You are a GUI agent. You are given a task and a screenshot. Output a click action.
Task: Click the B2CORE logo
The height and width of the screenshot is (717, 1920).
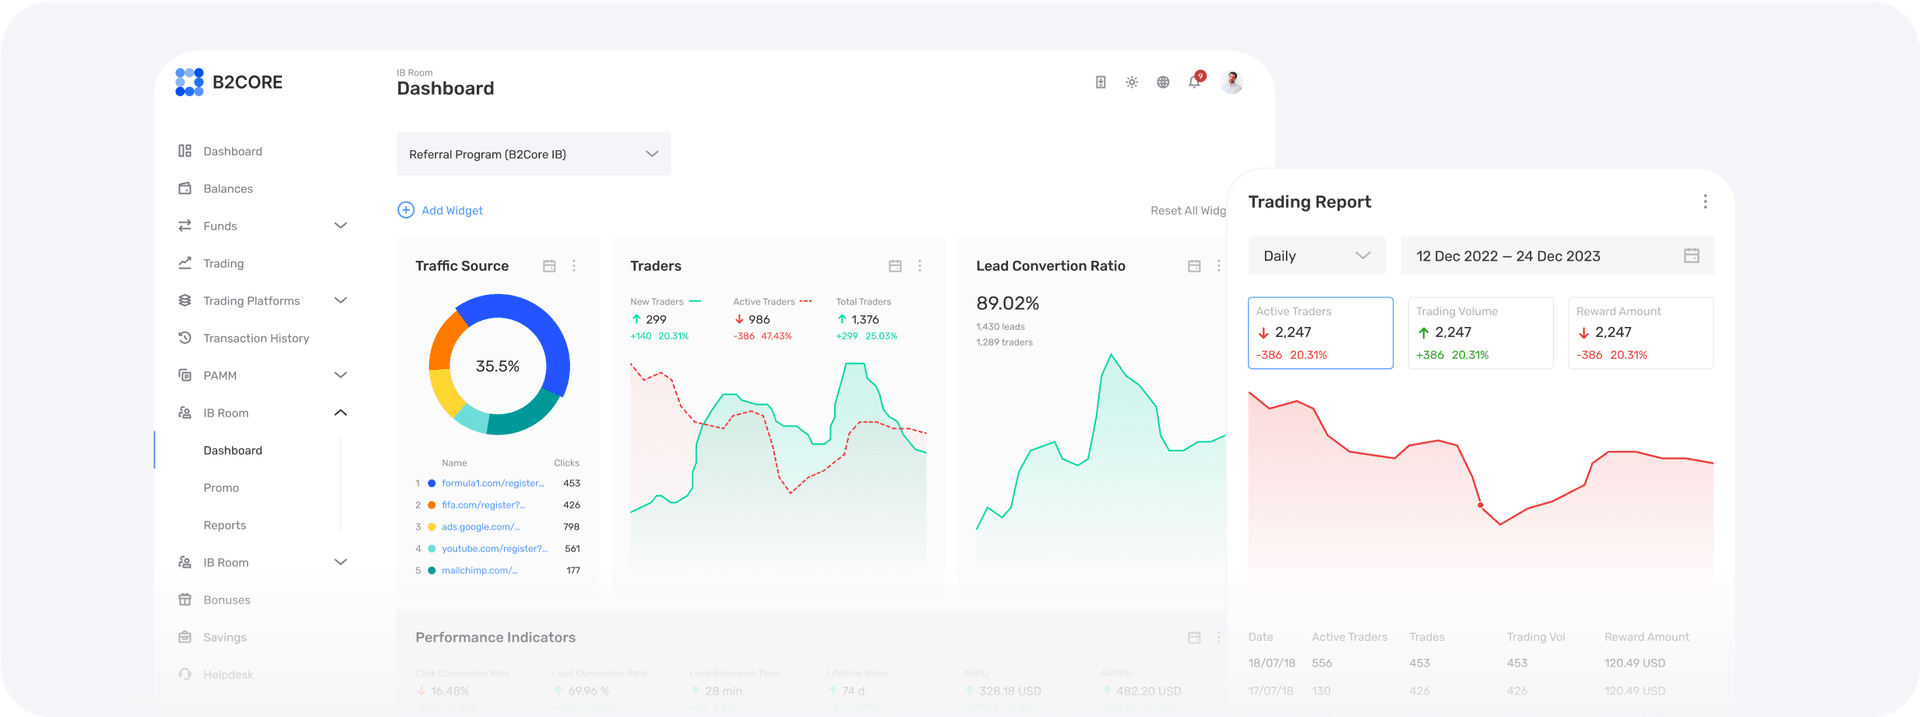[x=229, y=82]
